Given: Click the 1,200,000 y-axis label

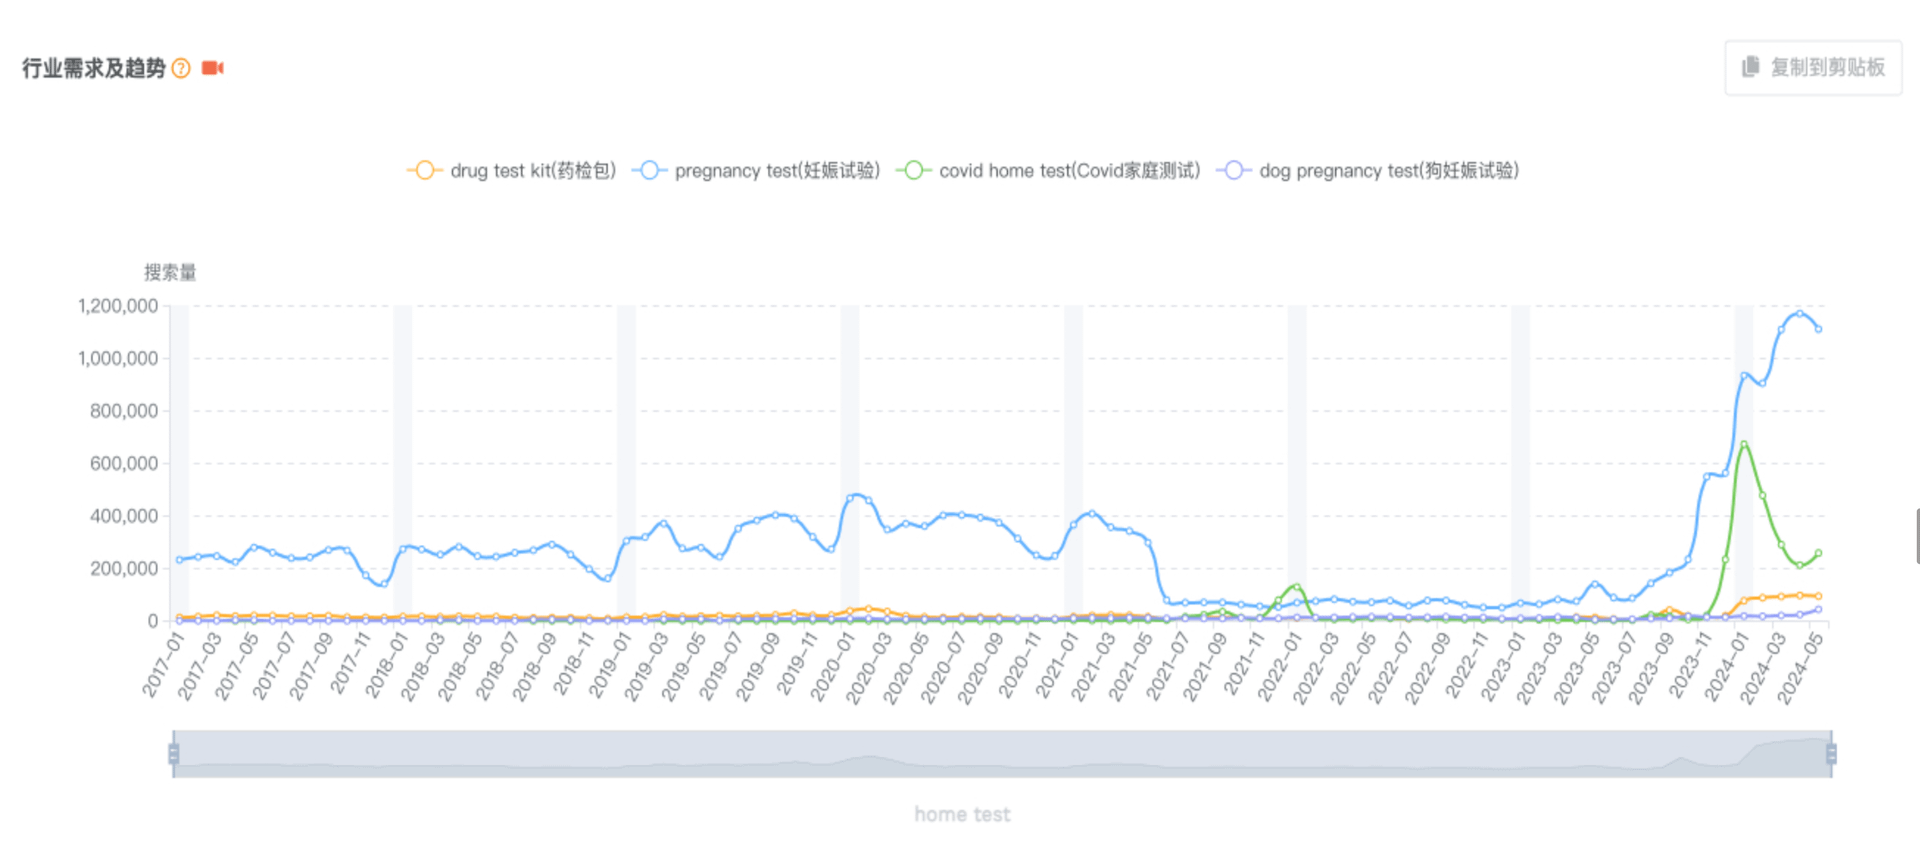Looking at the screenshot, I should (118, 306).
